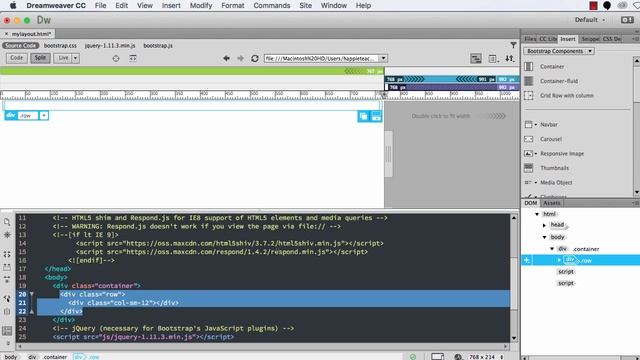Expand the head node in DOM
The image size is (640, 360).
544,225
